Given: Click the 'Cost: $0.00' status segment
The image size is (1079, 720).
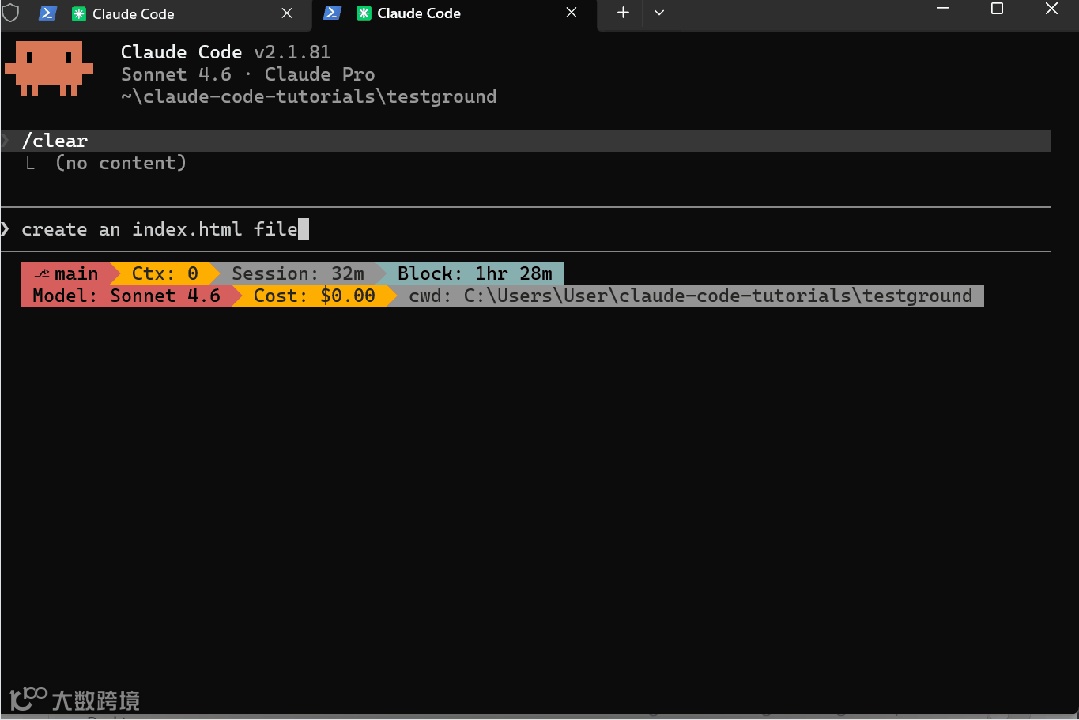Looking at the screenshot, I should coord(314,296).
